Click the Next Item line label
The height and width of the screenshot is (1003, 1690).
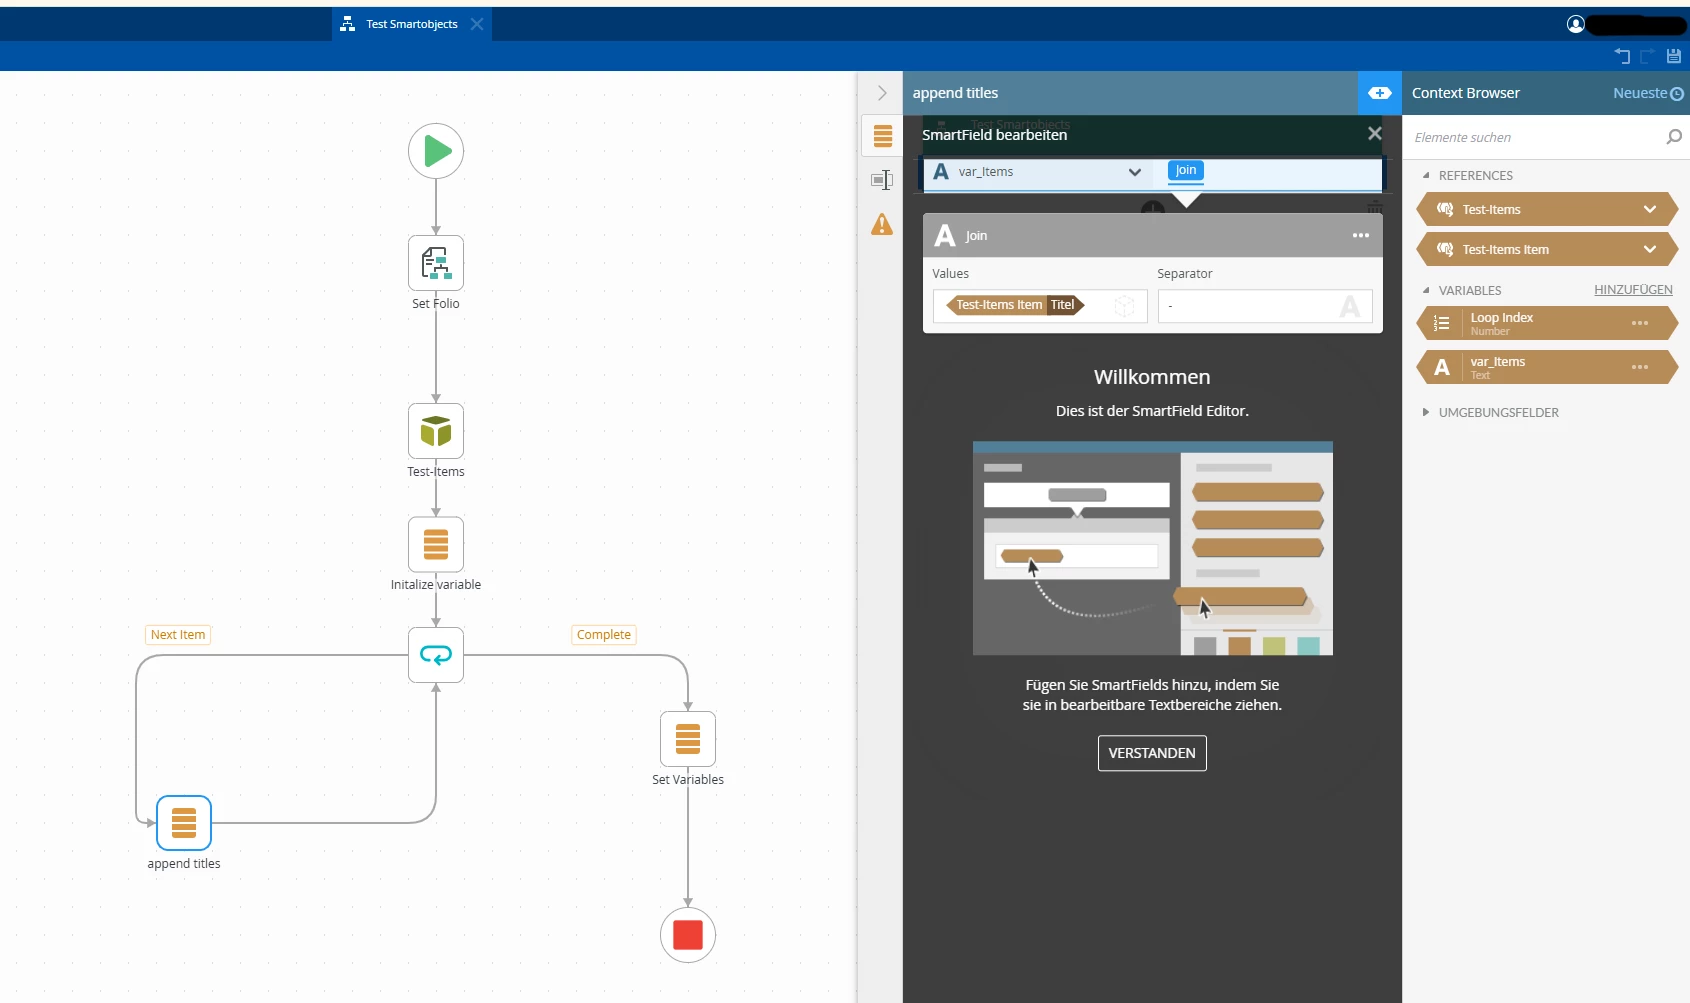178,635
